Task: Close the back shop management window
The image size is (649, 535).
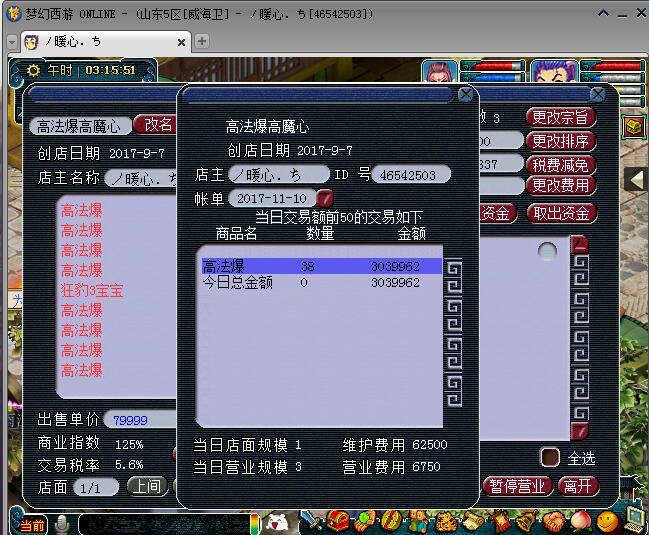Action: click(x=598, y=95)
